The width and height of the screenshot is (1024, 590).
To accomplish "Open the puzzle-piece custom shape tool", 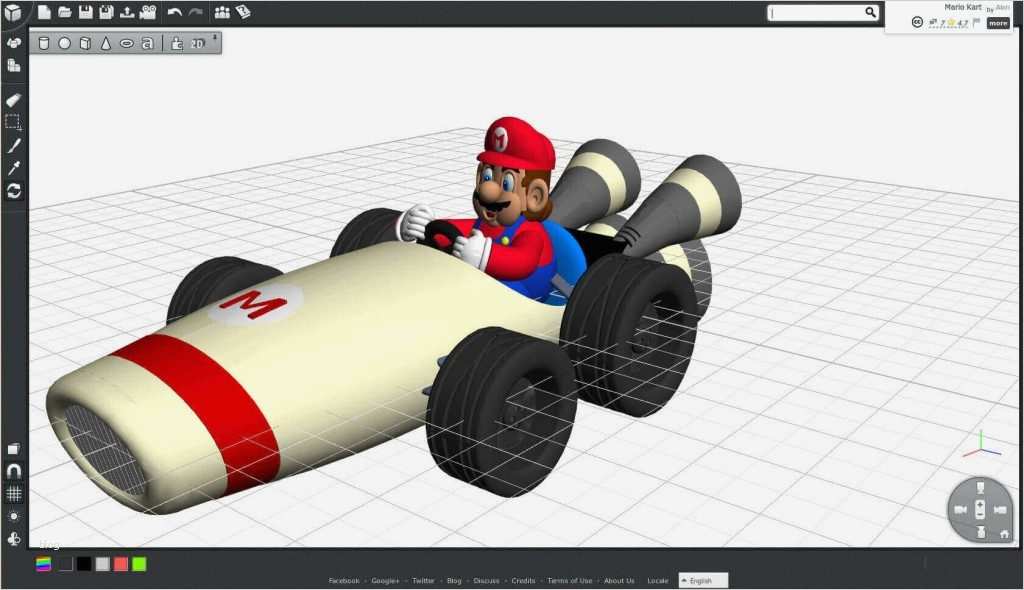I will coord(176,43).
